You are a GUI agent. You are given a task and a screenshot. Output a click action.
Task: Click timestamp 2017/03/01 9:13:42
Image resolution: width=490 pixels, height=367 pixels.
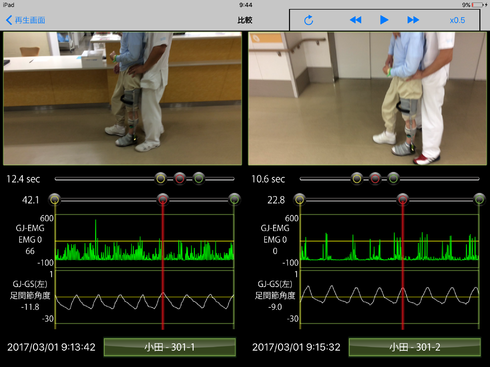51,347
